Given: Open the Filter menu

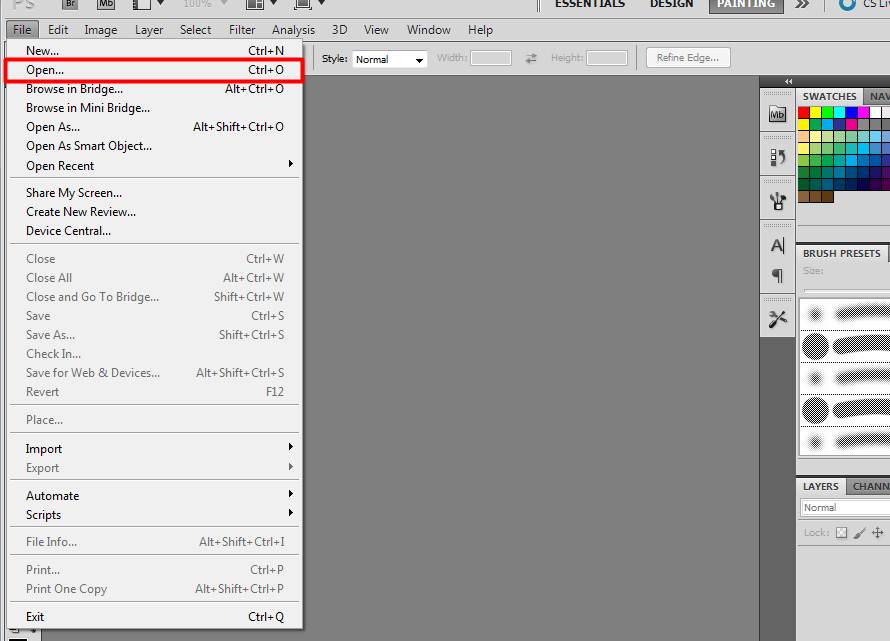Looking at the screenshot, I should click(x=242, y=30).
